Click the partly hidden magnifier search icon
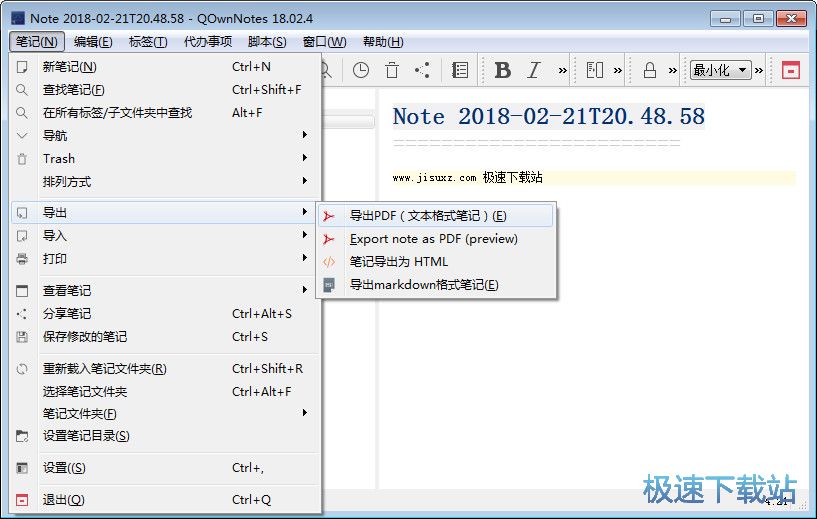This screenshot has width=817, height=519. click(x=326, y=70)
